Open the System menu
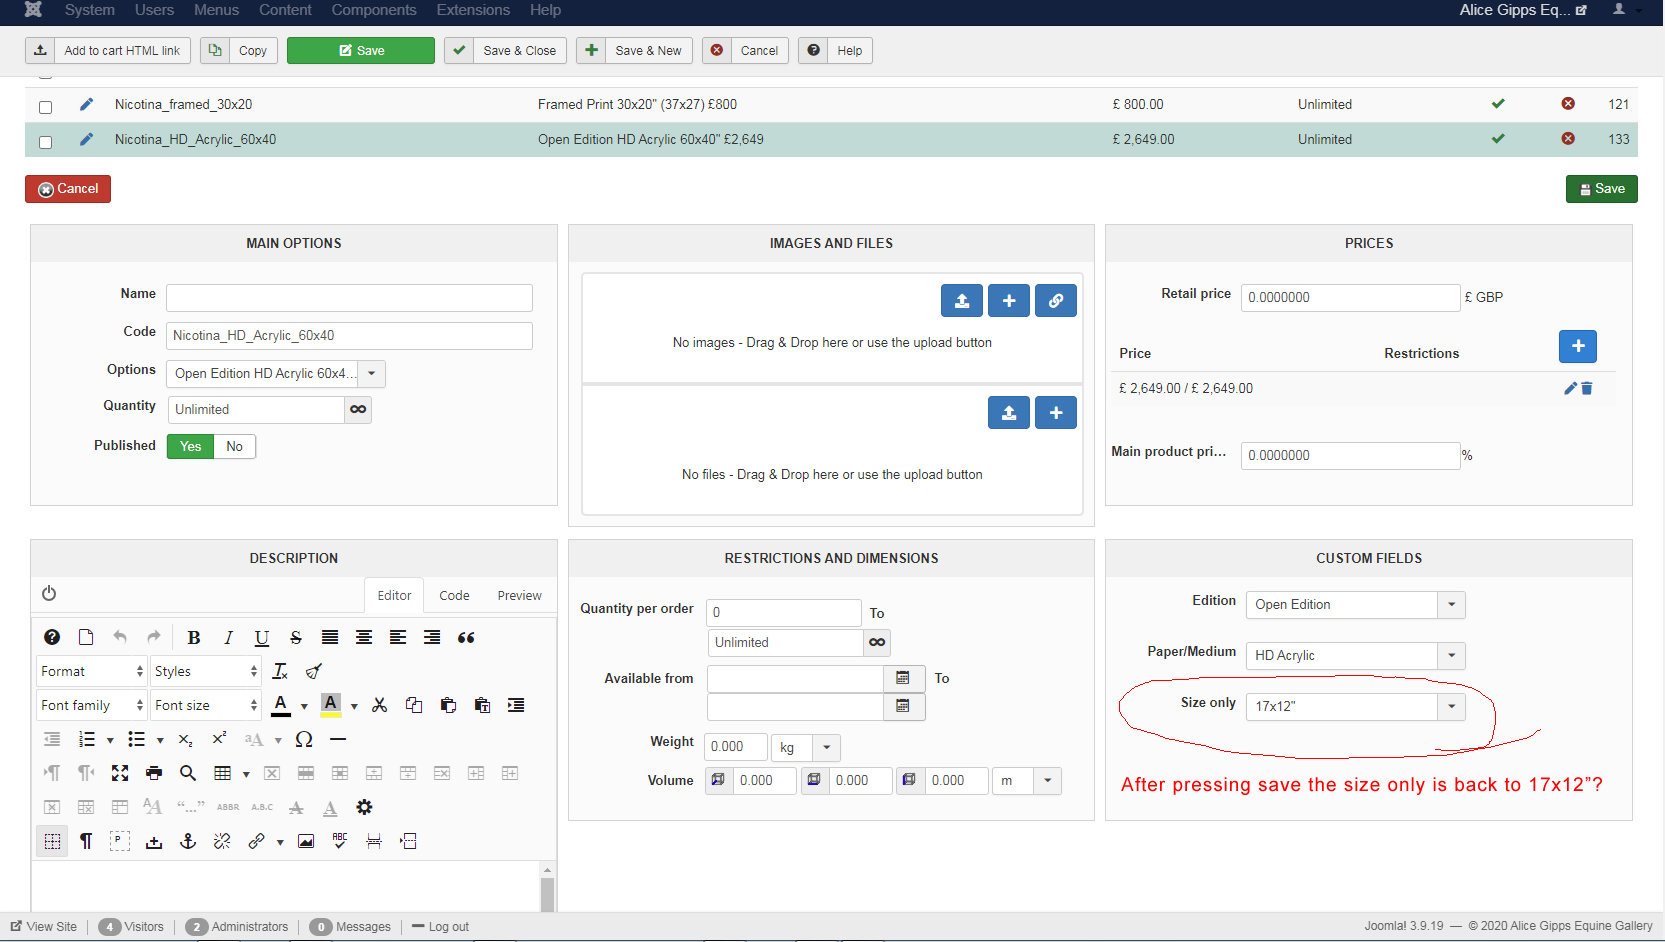 [90, 10]
